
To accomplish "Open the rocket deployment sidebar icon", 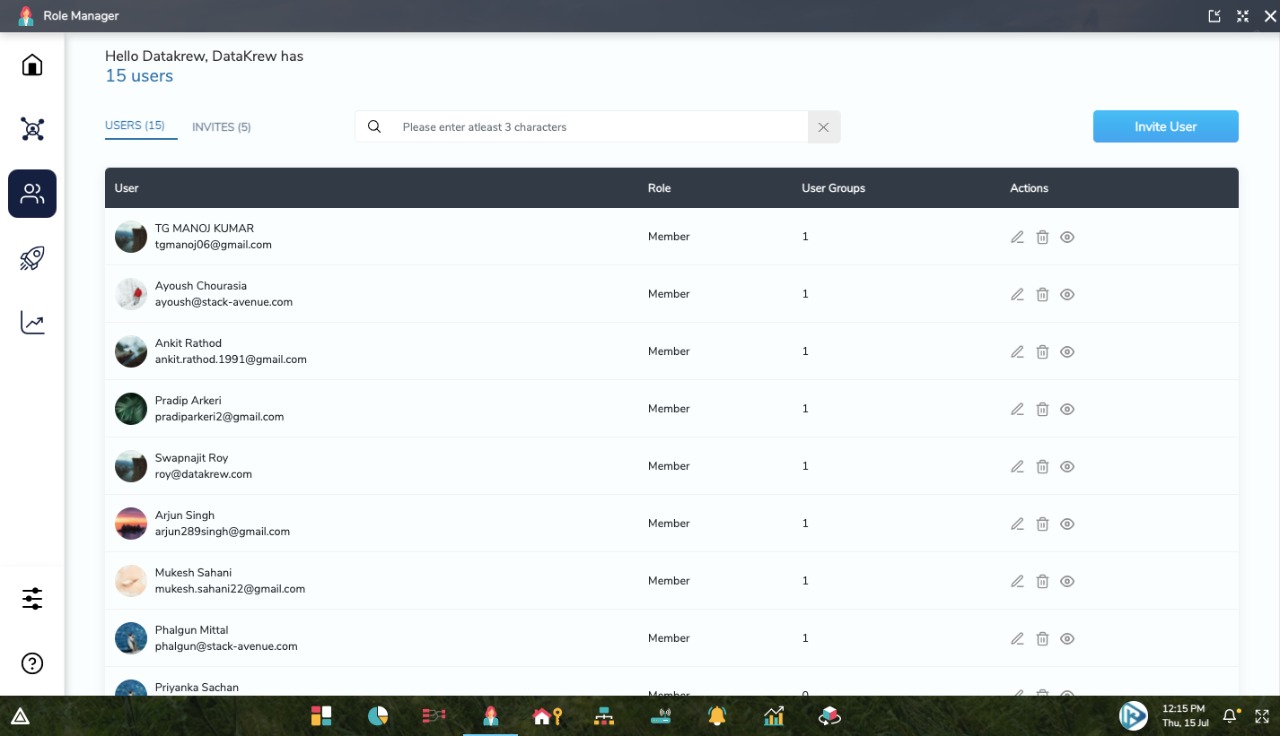I will (32, 257).
